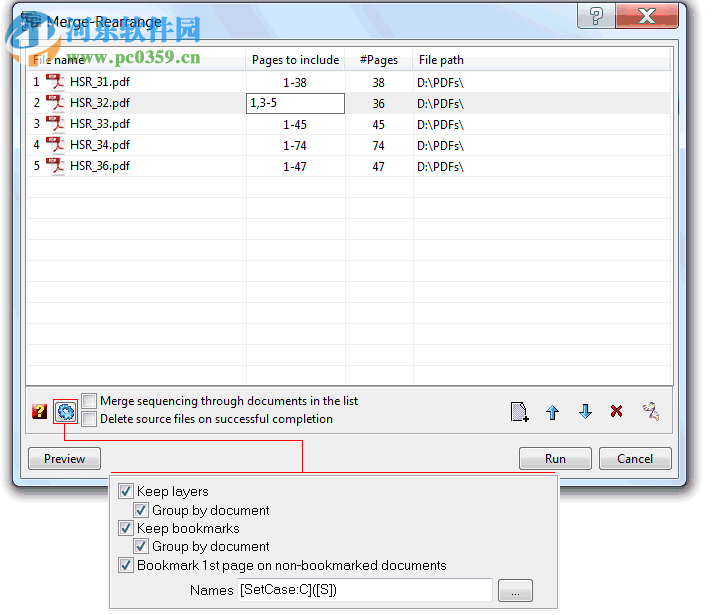718x615 pixels.
Task: Click page count 36 for HSR_32.pdf
Action: coord(378,103)
